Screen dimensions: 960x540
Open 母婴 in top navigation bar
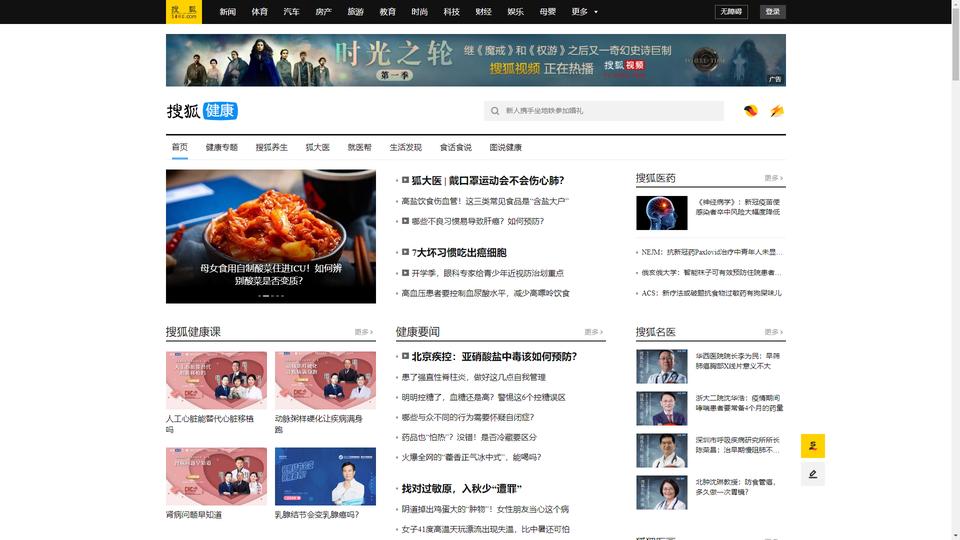point(547,12)
